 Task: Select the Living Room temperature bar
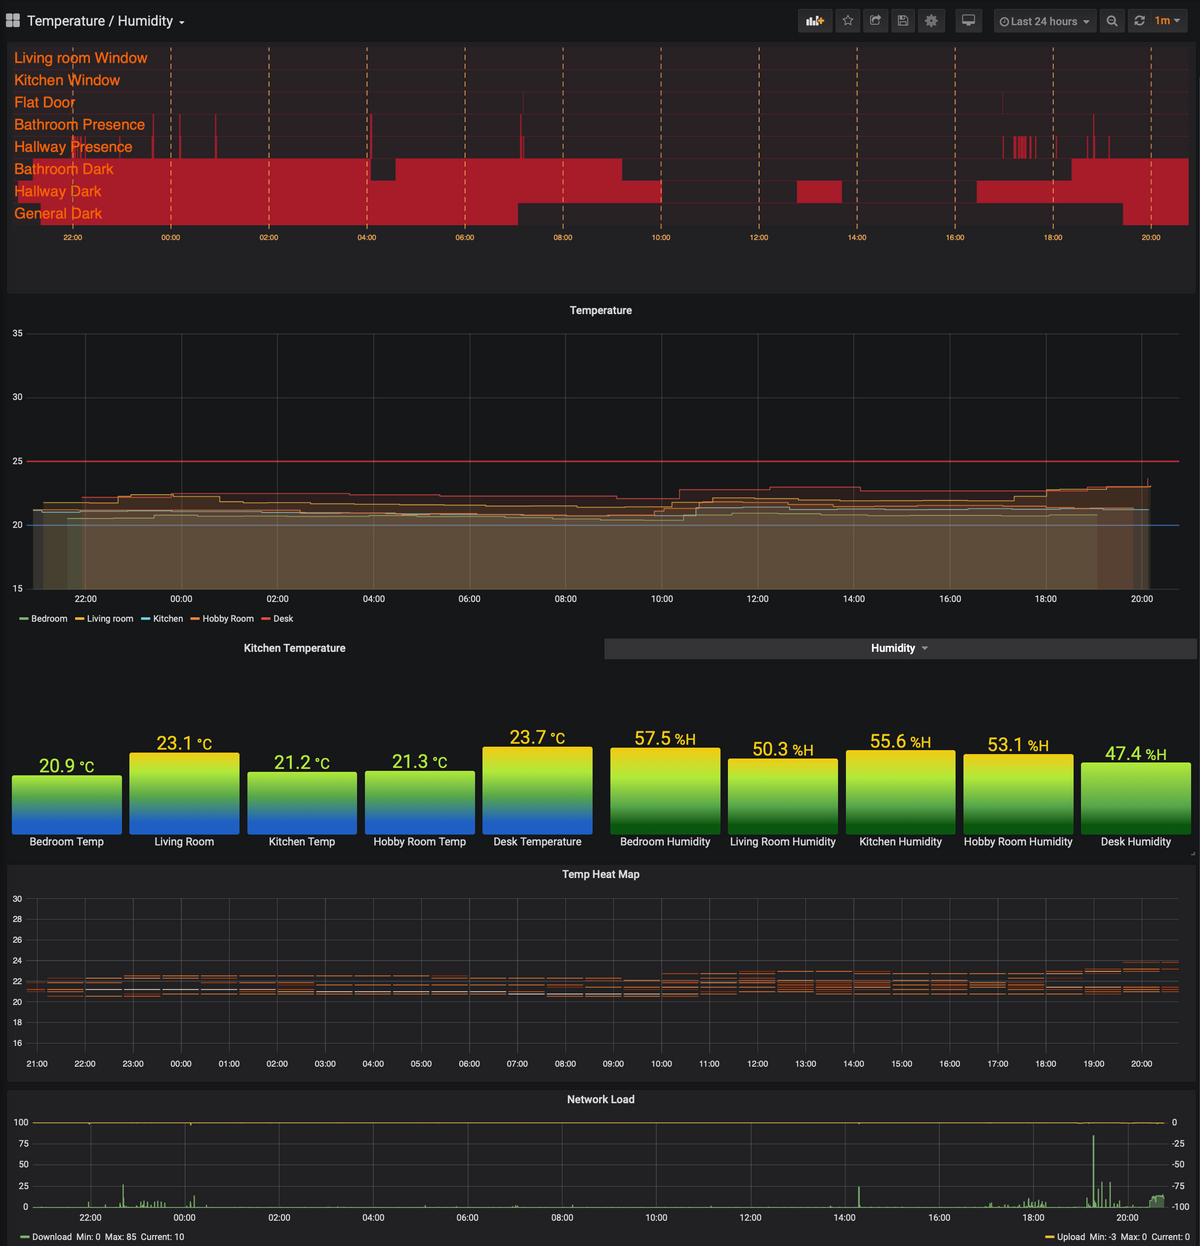pyautogui.click(x=184, y=793)
